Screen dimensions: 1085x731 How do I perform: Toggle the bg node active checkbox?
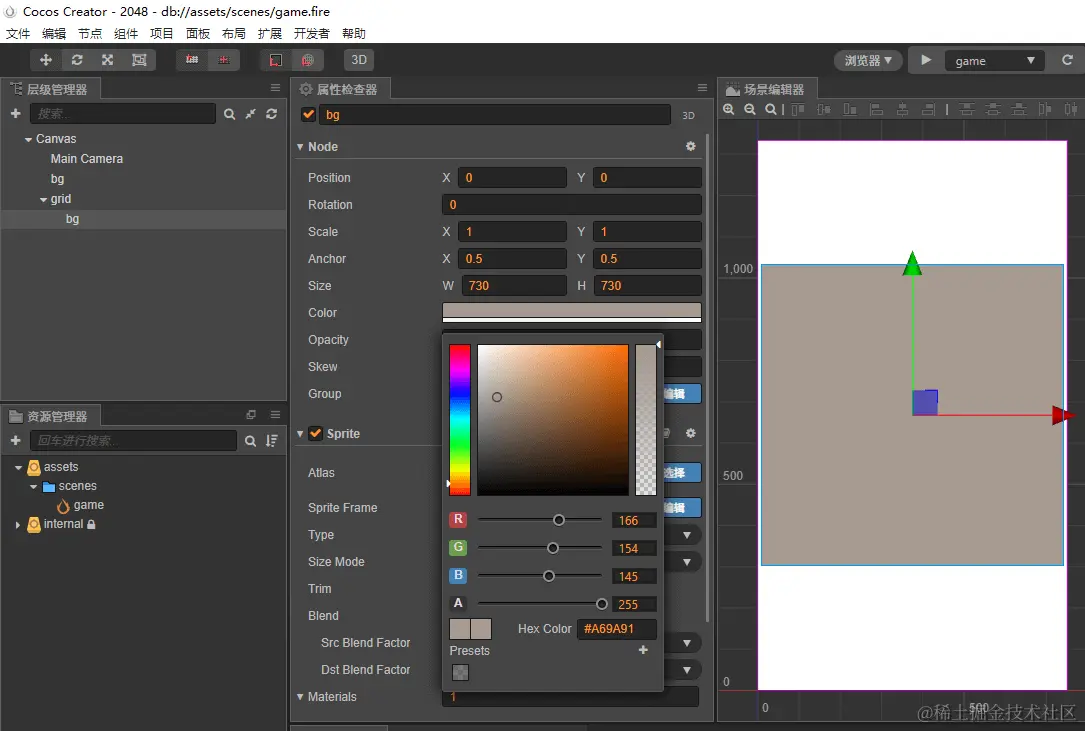[x=309, y=114]
